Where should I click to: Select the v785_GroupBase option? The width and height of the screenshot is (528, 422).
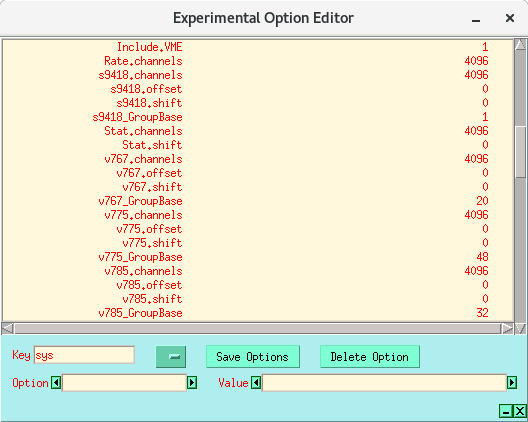(140, 313)
